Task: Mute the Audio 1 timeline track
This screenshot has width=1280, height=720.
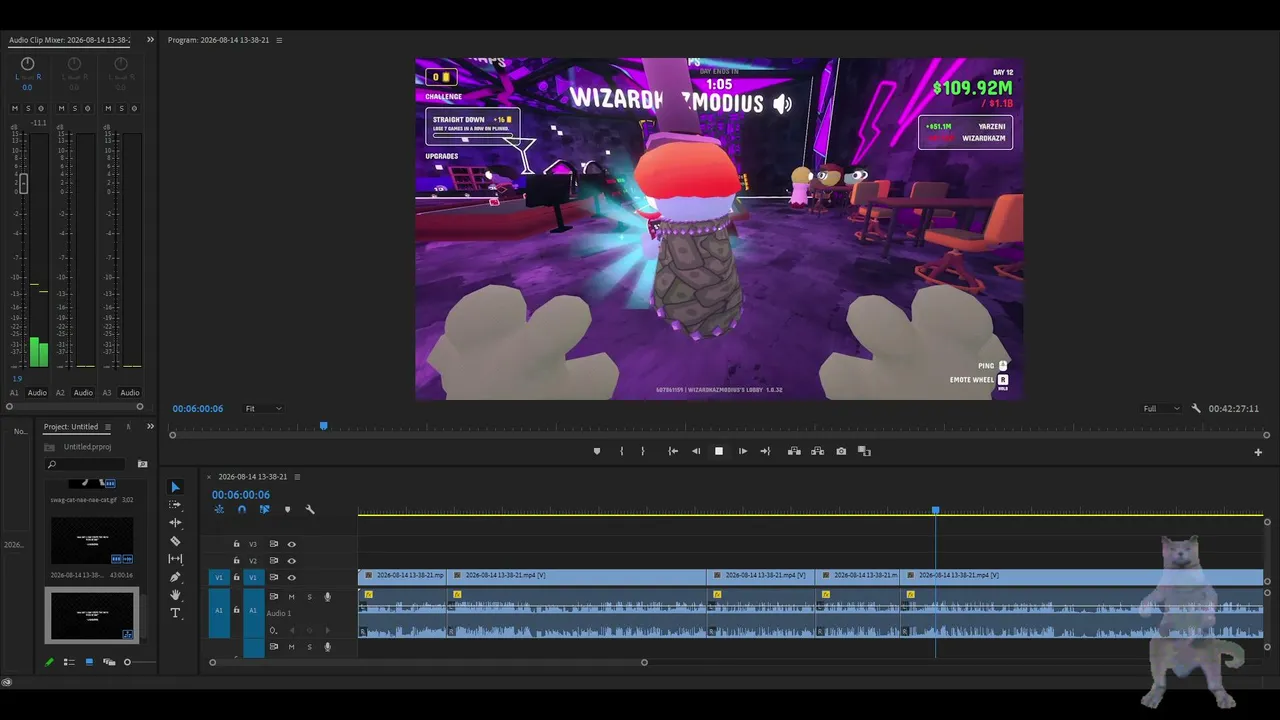Action: 291,597
